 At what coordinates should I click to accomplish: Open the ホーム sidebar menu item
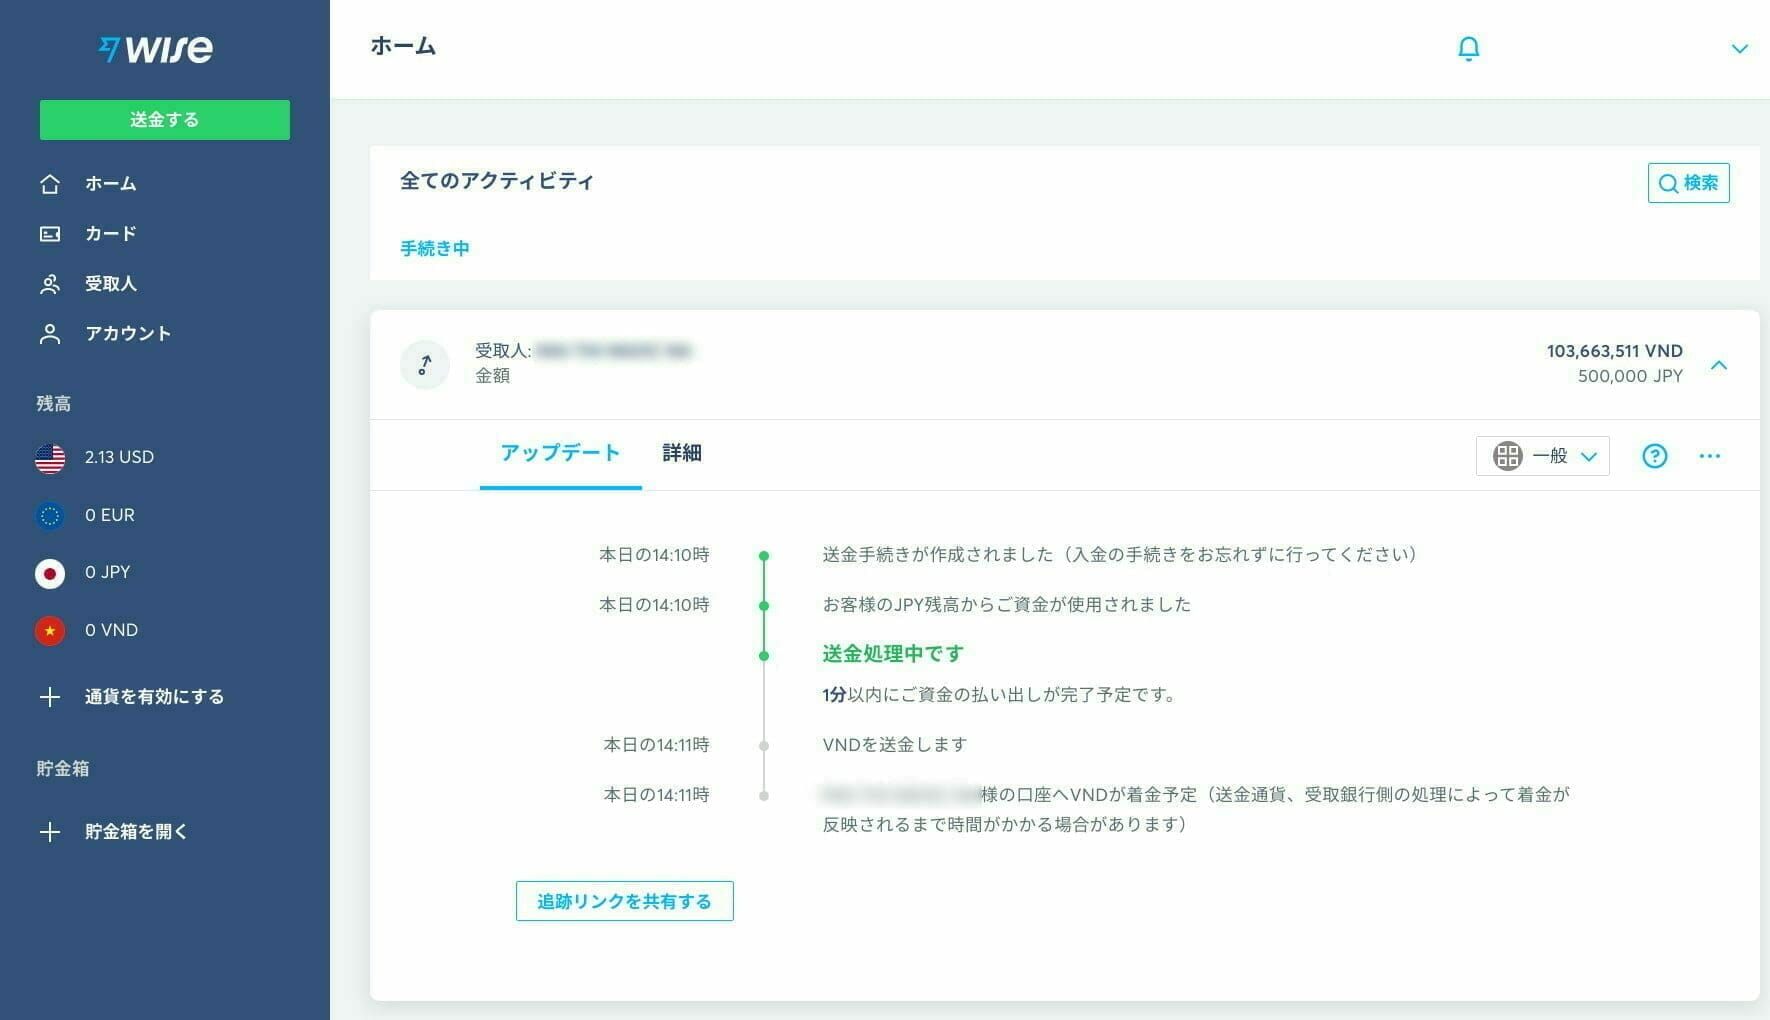tap(110, 184)
